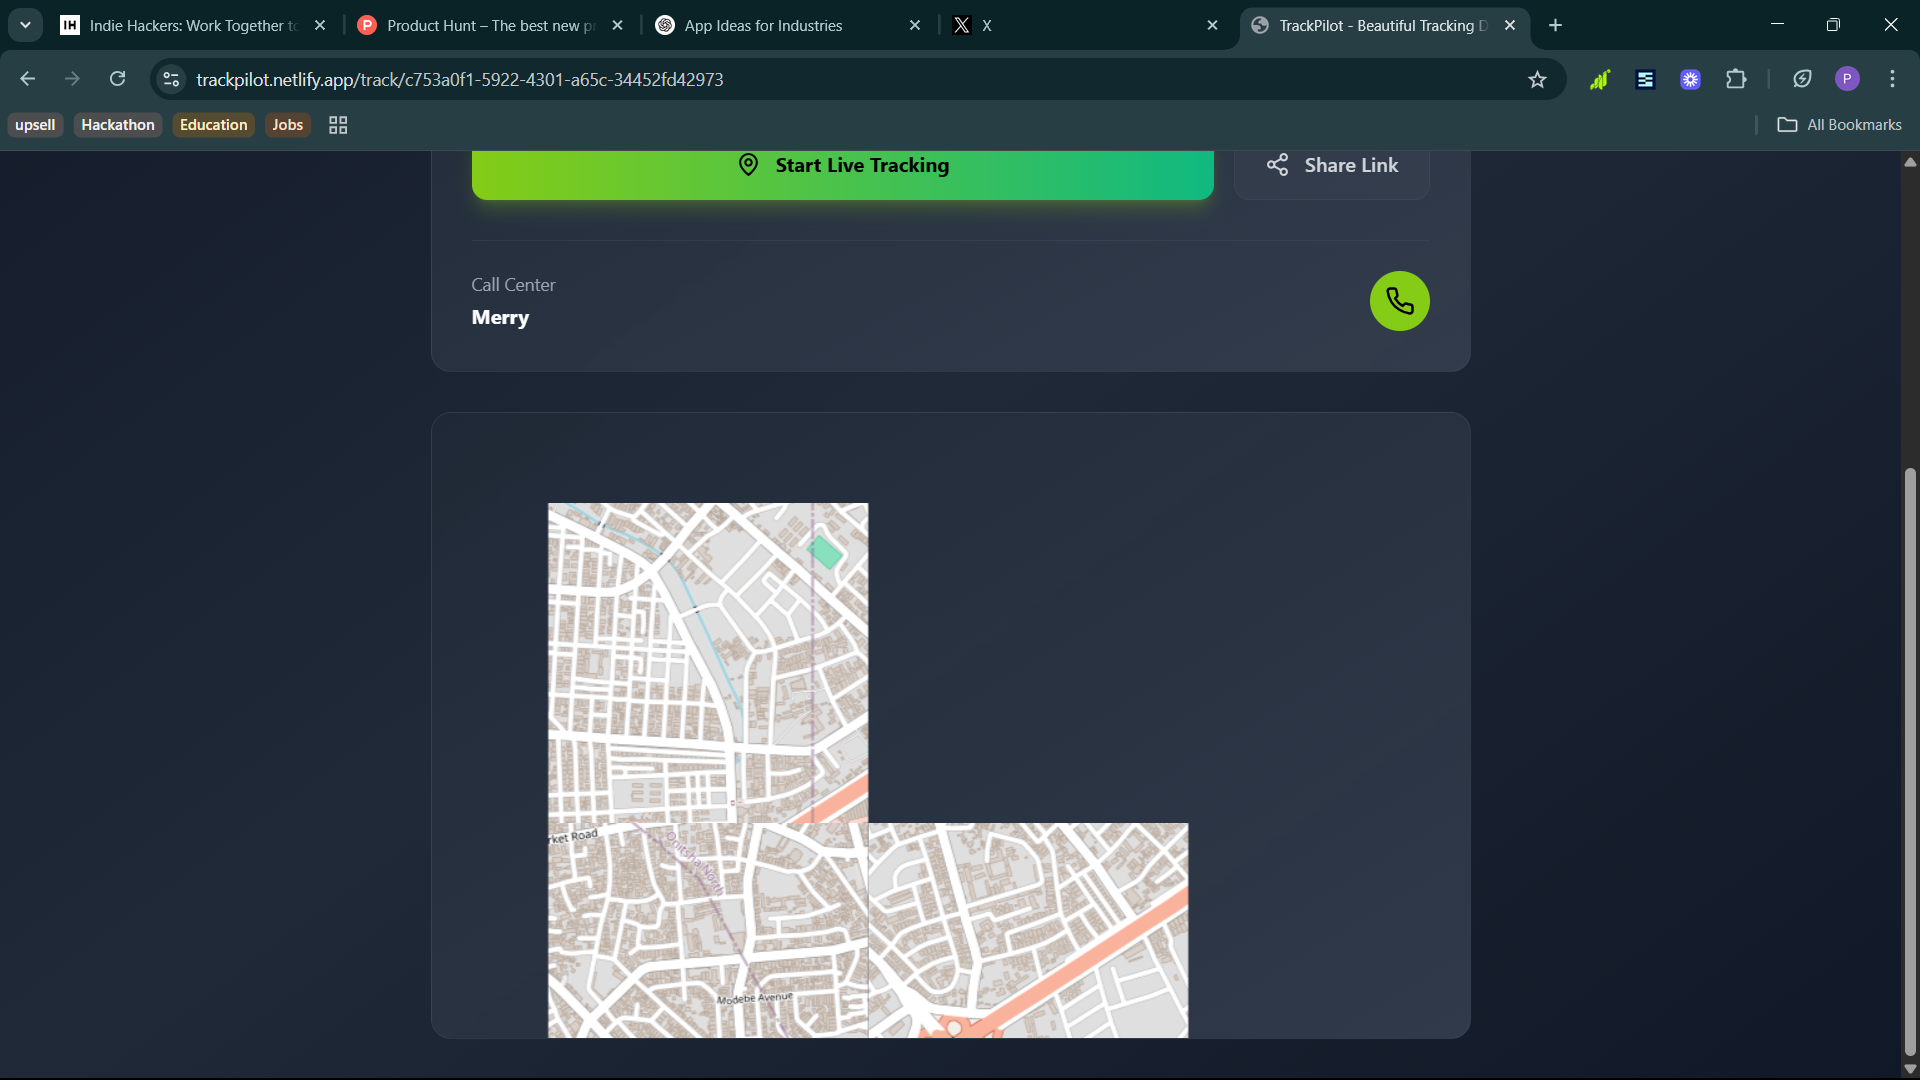Click the green phone call icon

pyautogui.click(x=1399, y=301)
